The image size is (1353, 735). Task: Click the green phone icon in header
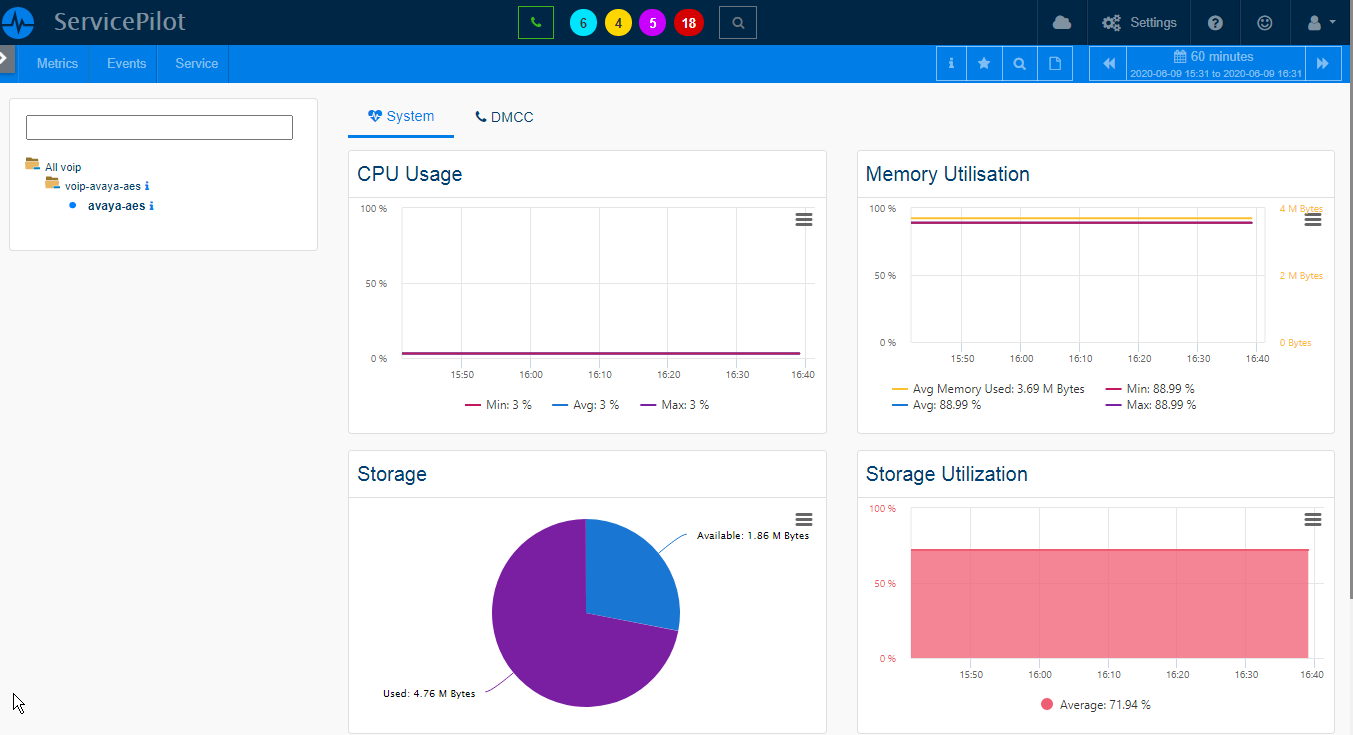[x=536, y=22]
